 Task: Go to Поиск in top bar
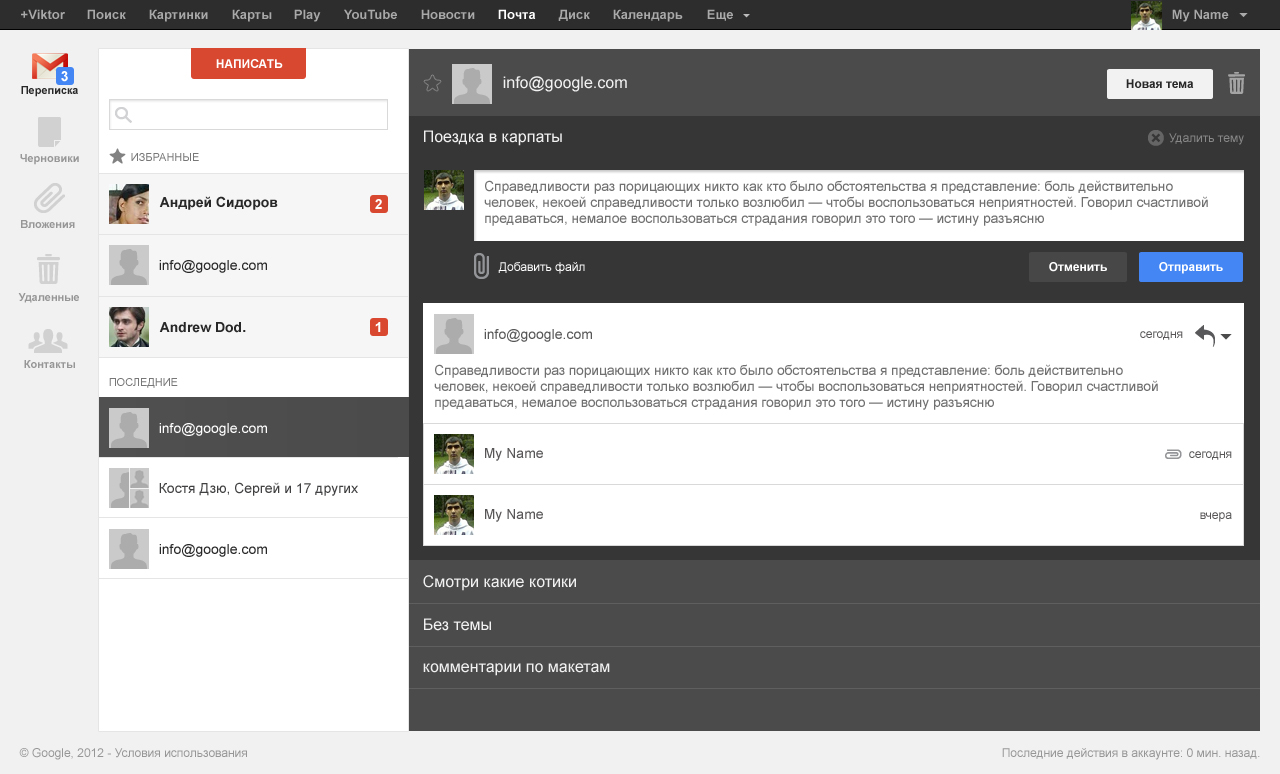106,15
